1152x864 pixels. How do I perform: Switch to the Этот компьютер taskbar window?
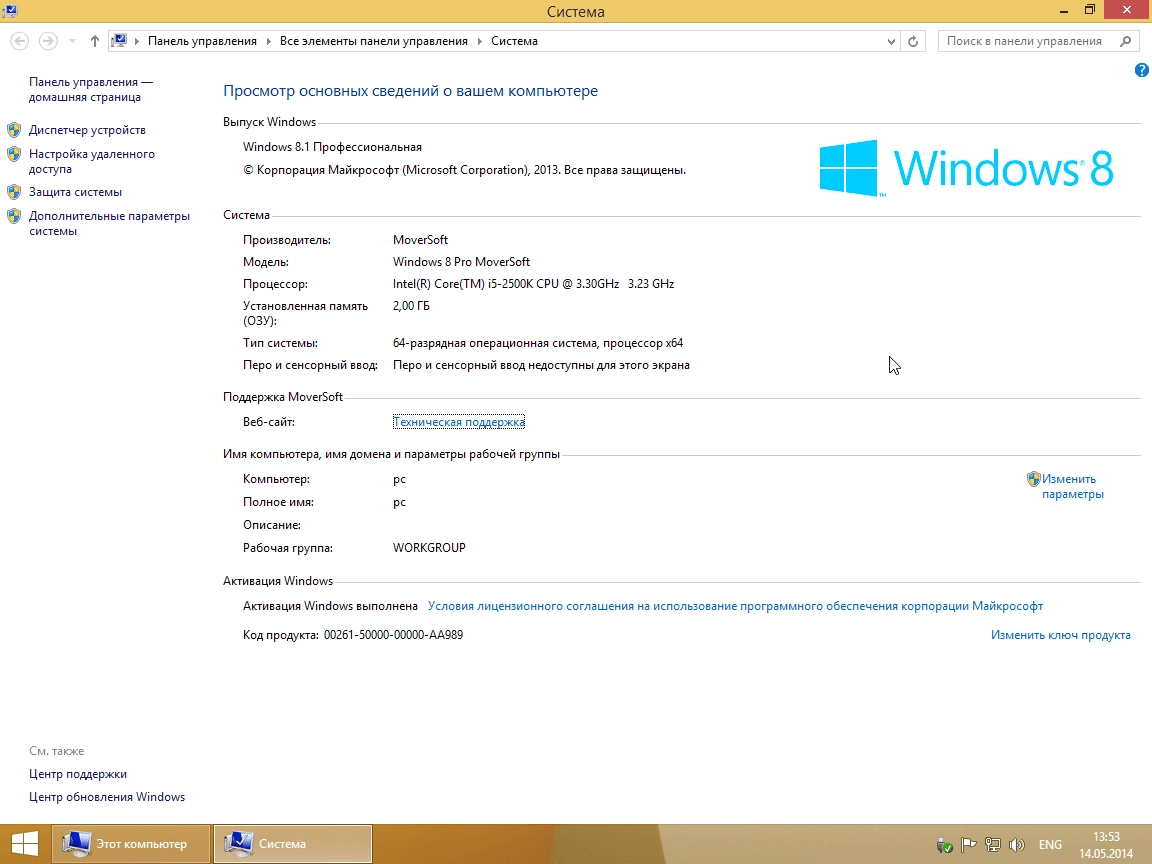tap(131, 843)
